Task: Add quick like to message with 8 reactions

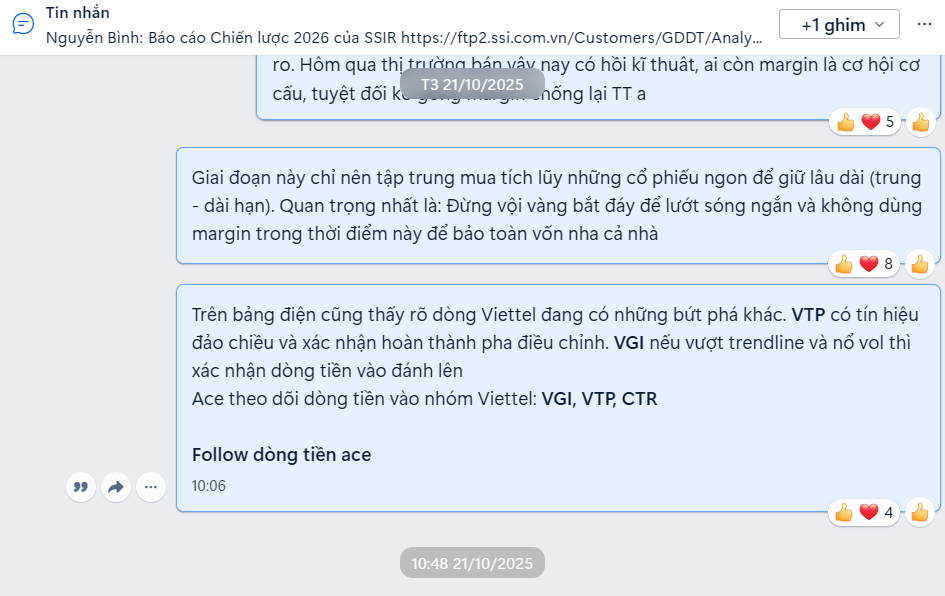Action: click(x=920, y=264)
